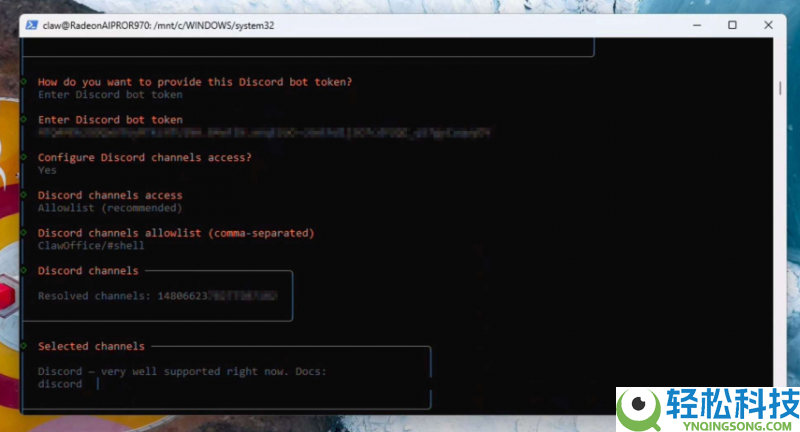The height and width of the screenshot is (432, 800).
Task: Click the blurred Discord bot token value
Action: click(264, 133)
